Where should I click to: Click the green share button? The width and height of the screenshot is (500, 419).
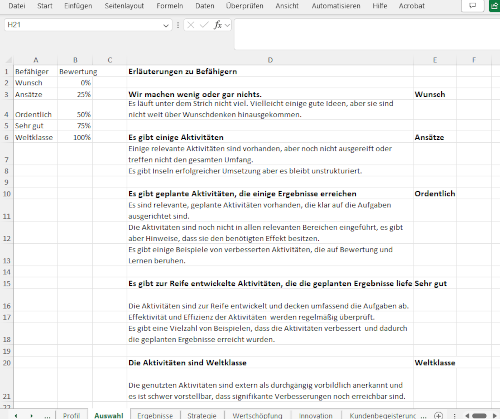click(x=494, y=6)
